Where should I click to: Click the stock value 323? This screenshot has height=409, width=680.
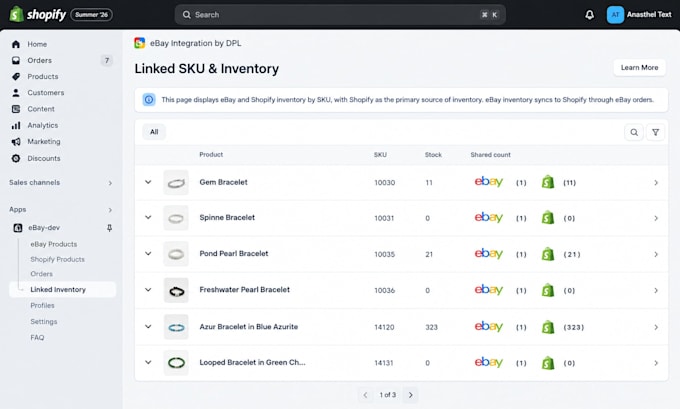click(x=432, y=327)
